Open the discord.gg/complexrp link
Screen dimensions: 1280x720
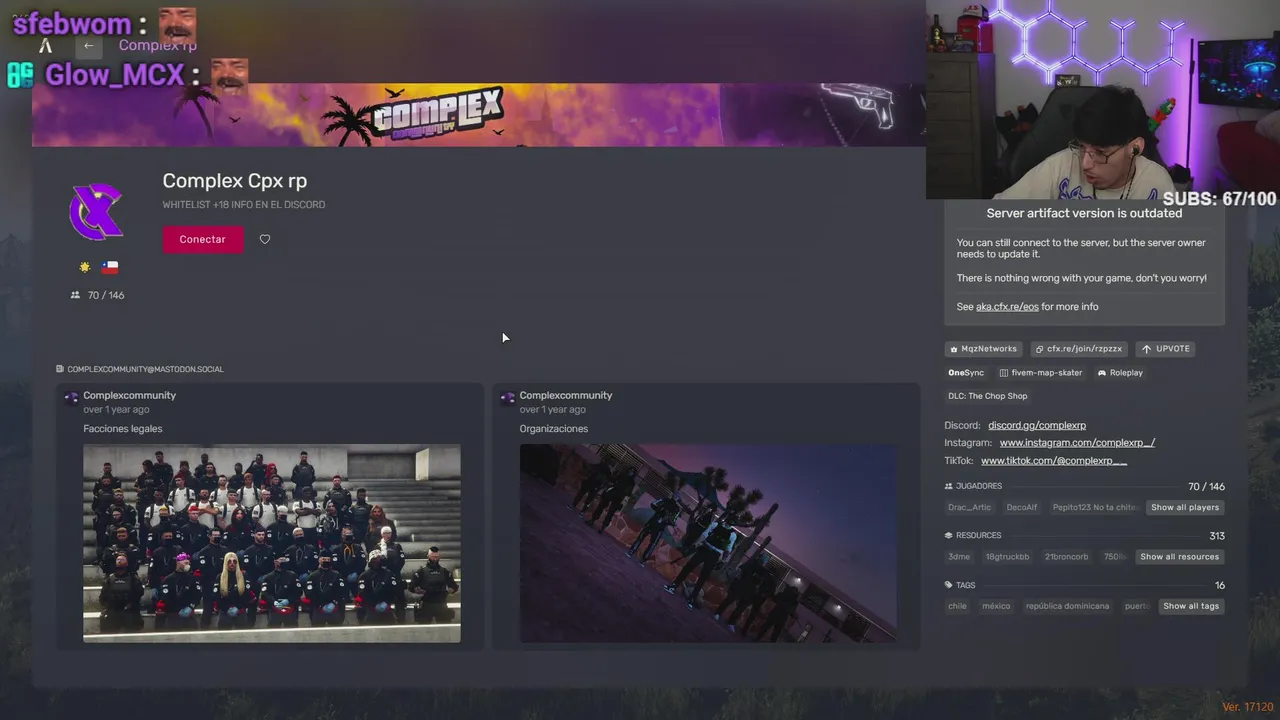(x=1037, y=426)
